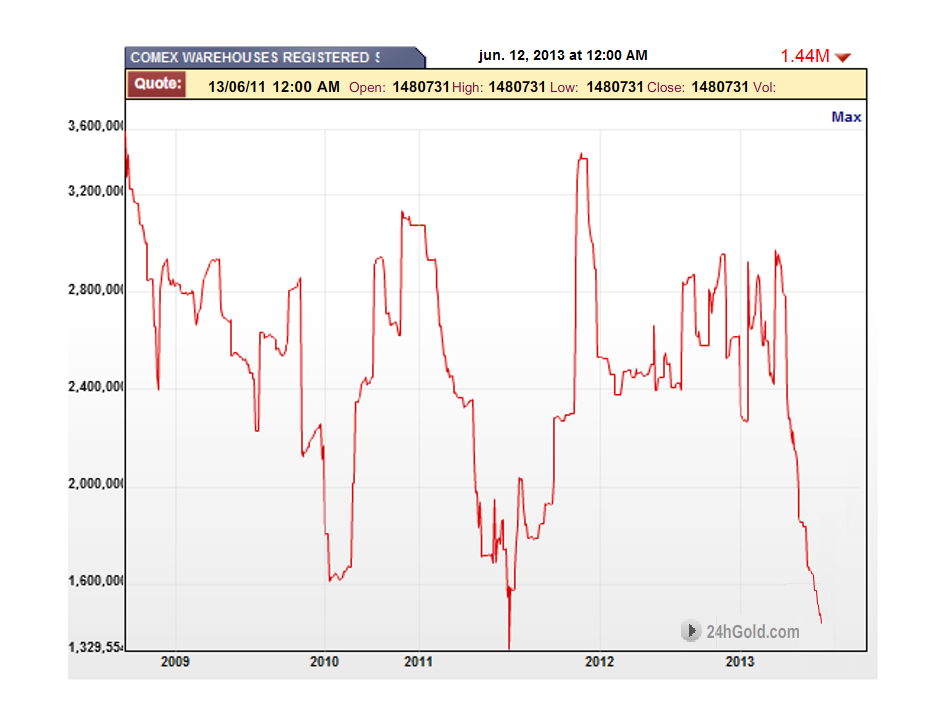The width and height of the screenshot is (950, 720).
Task: Click the 2,000,000 y-axis label
Action: click(96, 483)
